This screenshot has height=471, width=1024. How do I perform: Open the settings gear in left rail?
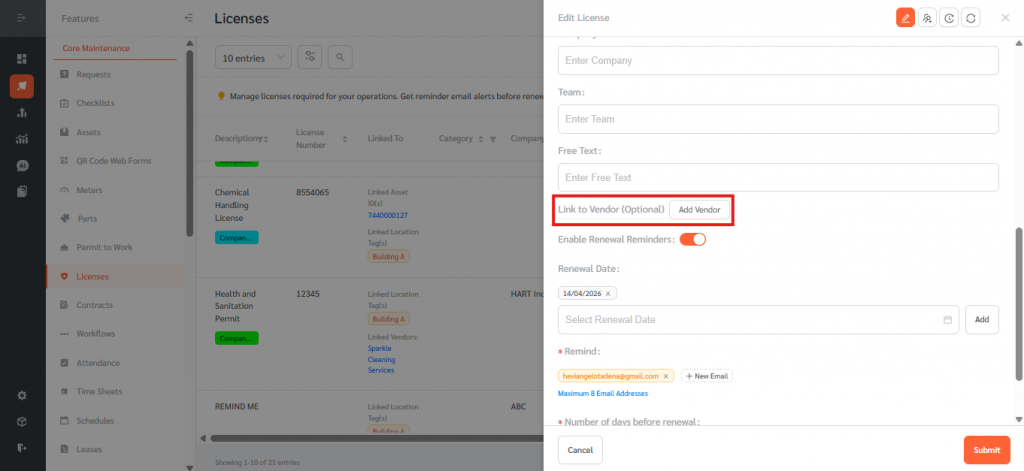click(x=22, y=395)
